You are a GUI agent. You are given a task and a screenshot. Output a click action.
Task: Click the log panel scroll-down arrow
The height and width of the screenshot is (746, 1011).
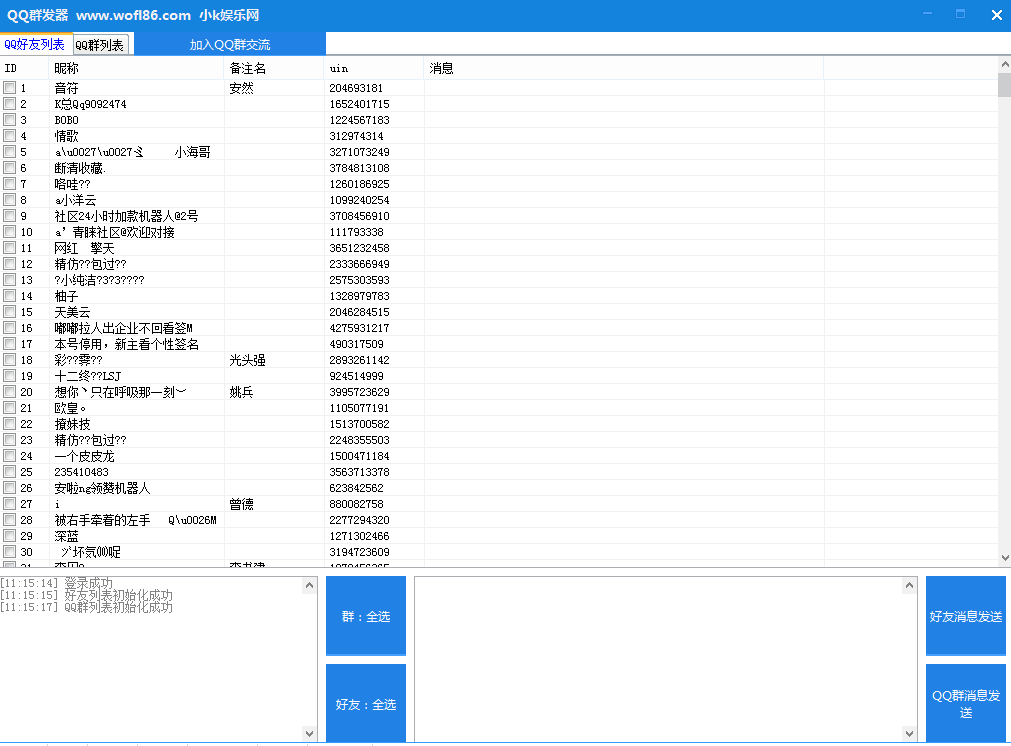(309, 733)
